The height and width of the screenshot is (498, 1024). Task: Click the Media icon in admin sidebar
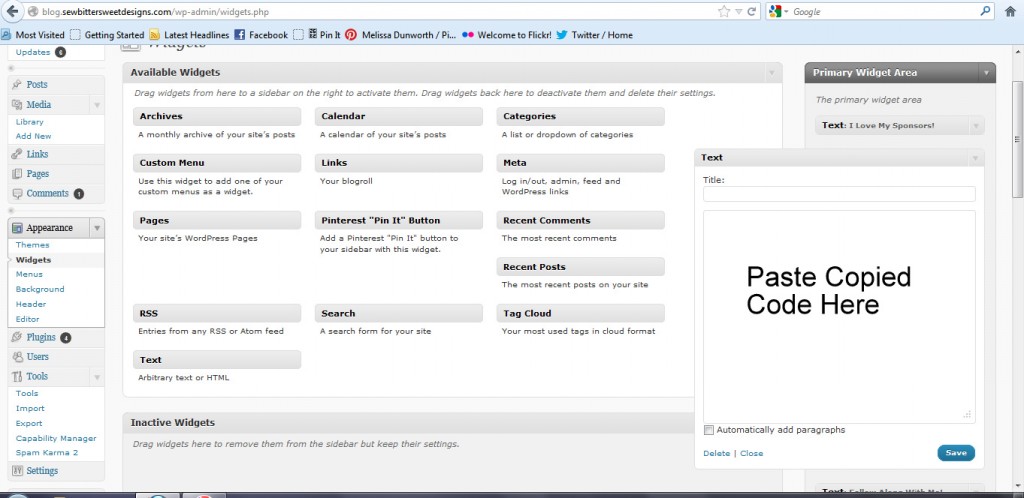(17, 105)
